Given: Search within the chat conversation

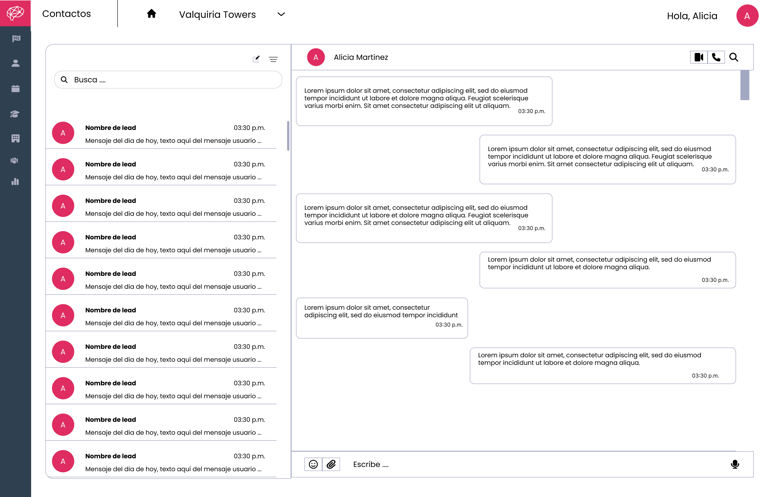Looking at the screenshot, I should tap(734, 57).
